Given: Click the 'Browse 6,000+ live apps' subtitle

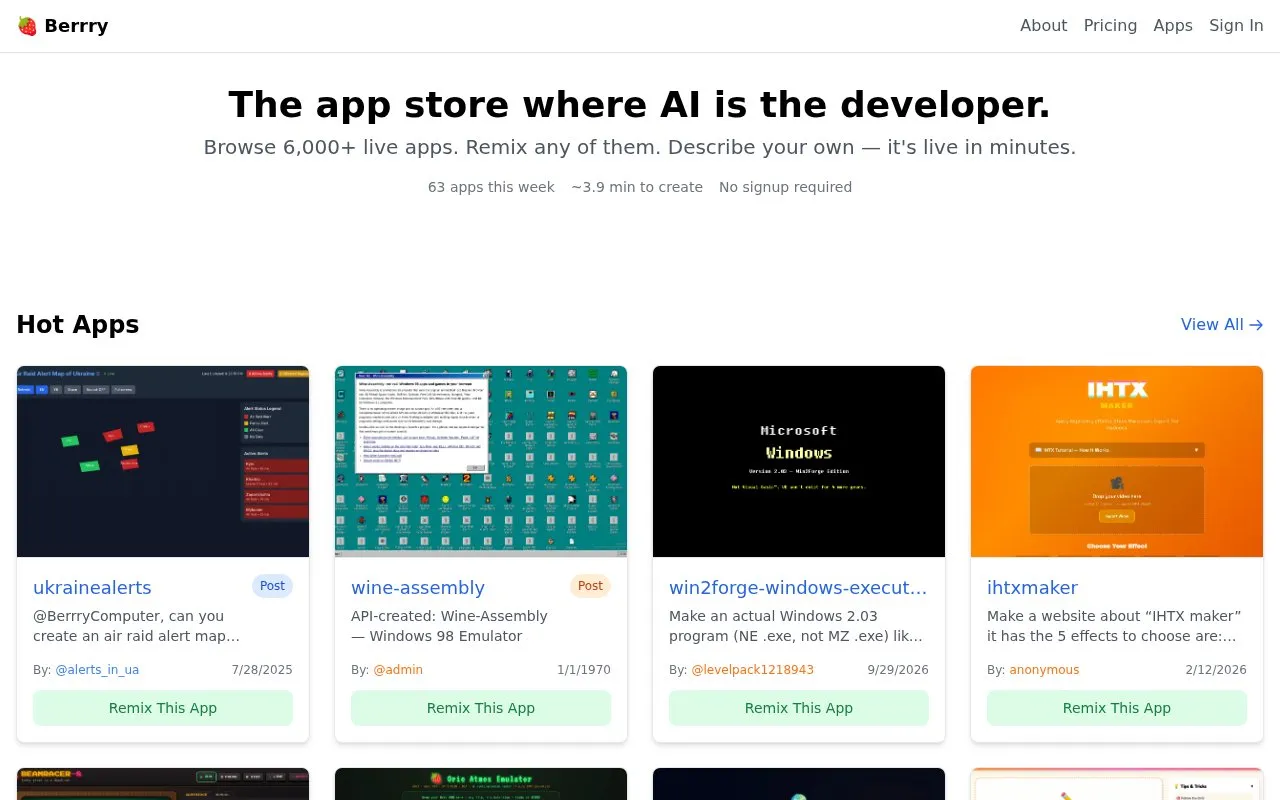Looking at the screenshot, I should pos(640,147).
